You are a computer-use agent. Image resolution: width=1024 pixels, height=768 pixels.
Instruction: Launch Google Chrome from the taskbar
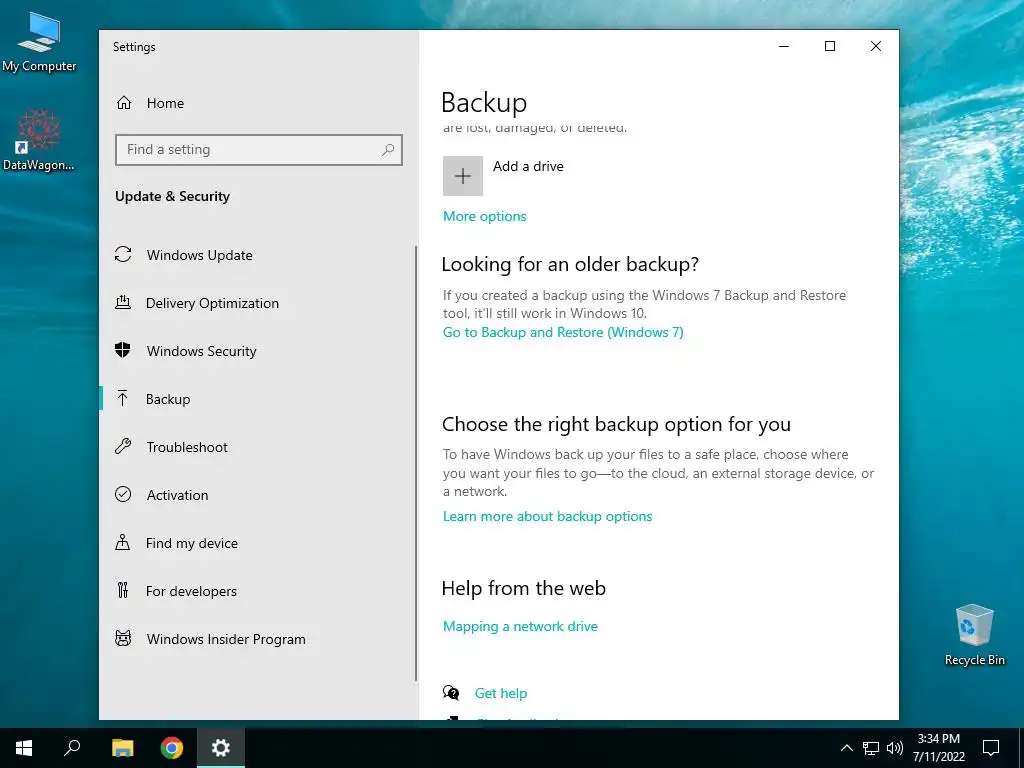tap(172, 748)
